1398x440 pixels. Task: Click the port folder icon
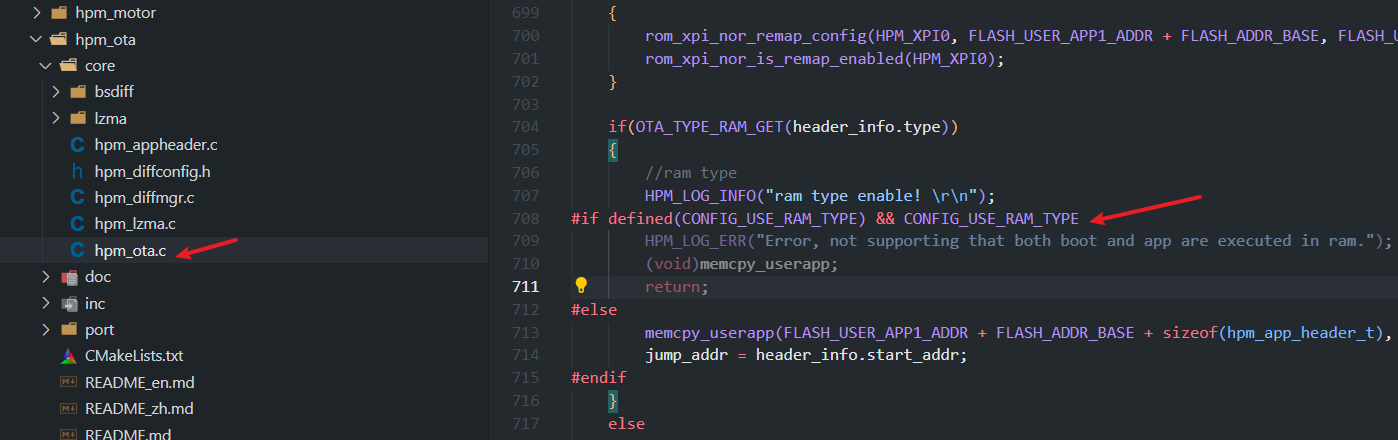(69, 329)
